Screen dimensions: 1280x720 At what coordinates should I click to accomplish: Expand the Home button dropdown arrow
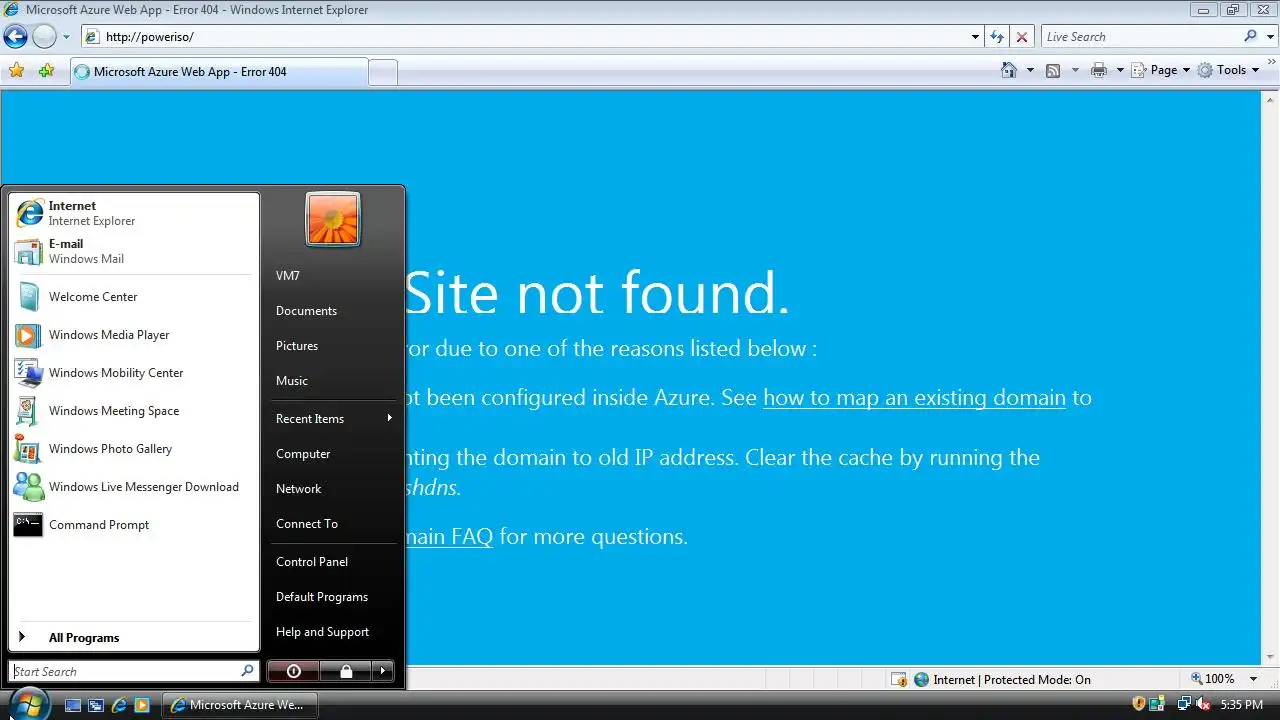click(x=1030, y=70)
